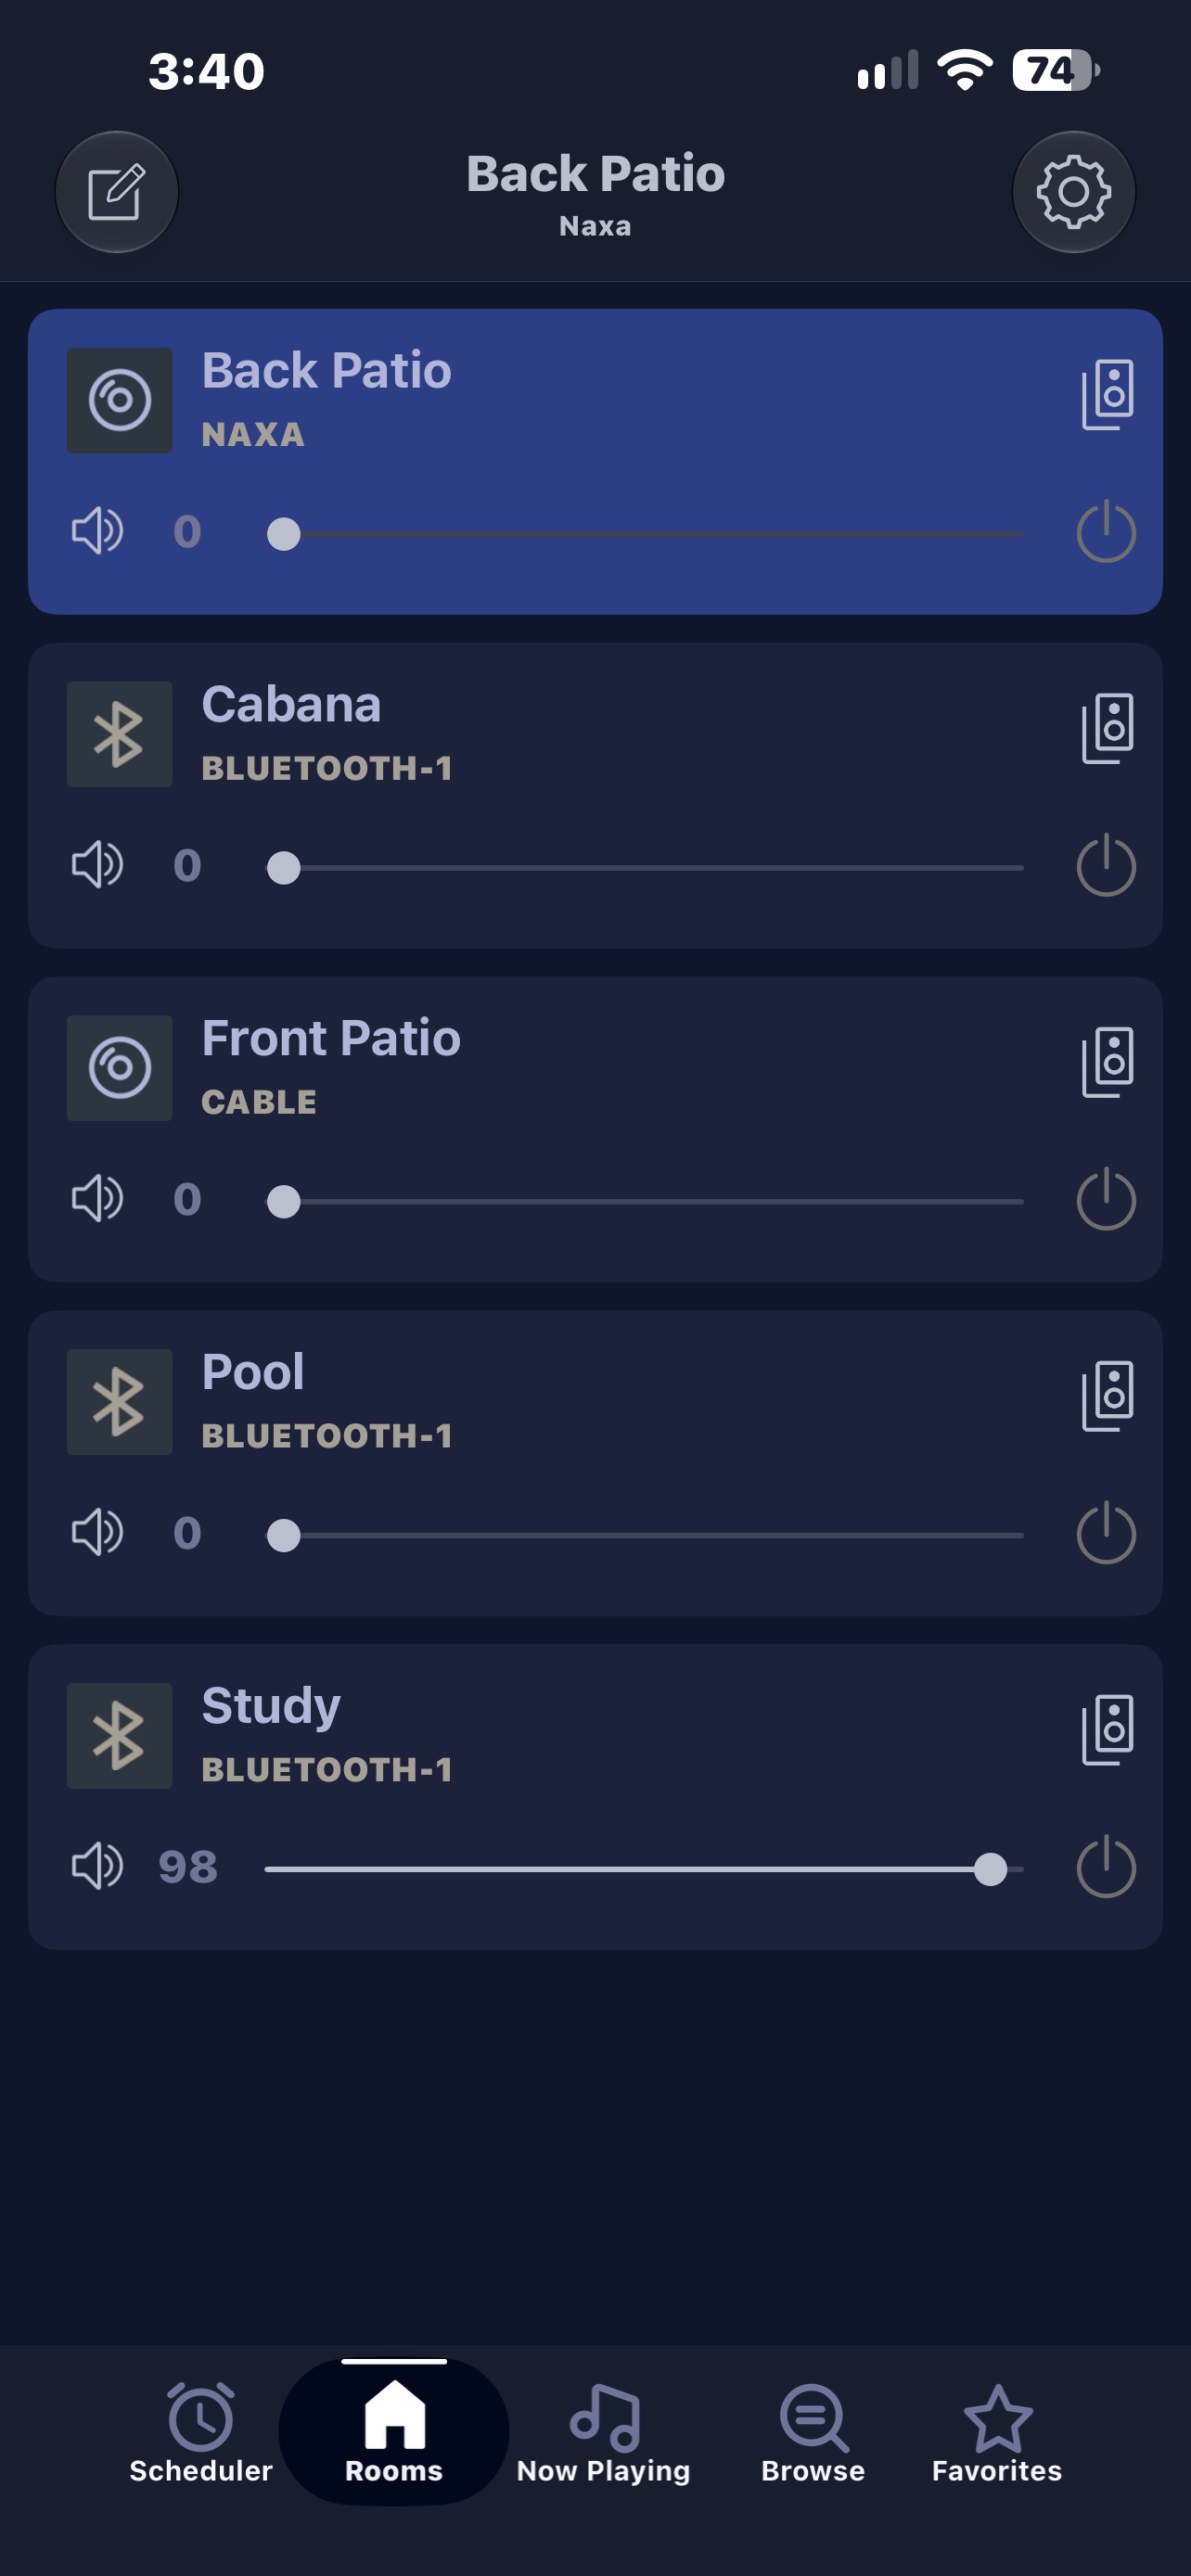
Task: Open the Browse tab
Action: (813, 2433)
